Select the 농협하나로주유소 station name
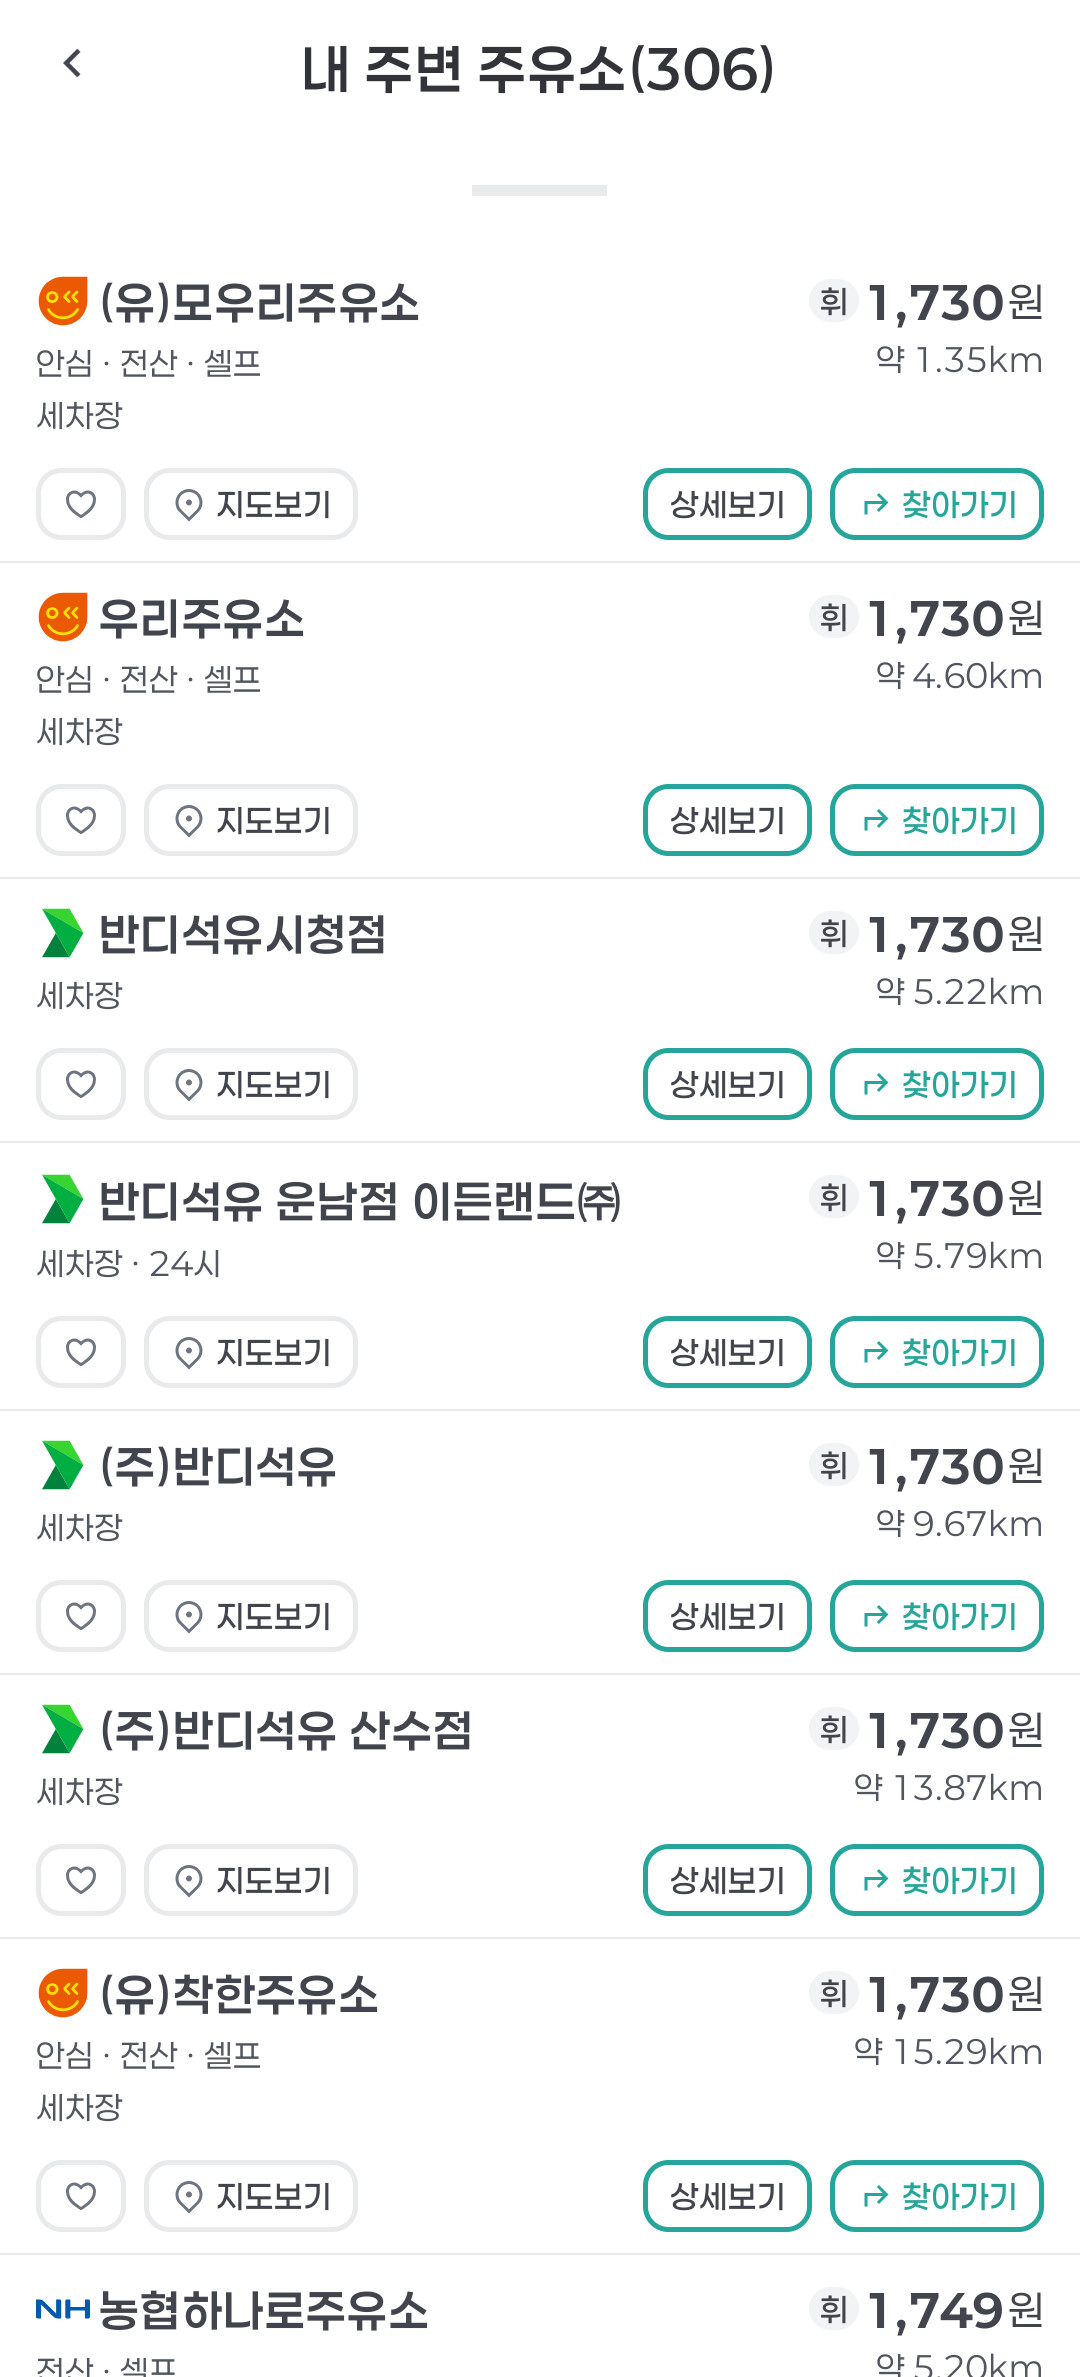 (x=264, y=2310)
